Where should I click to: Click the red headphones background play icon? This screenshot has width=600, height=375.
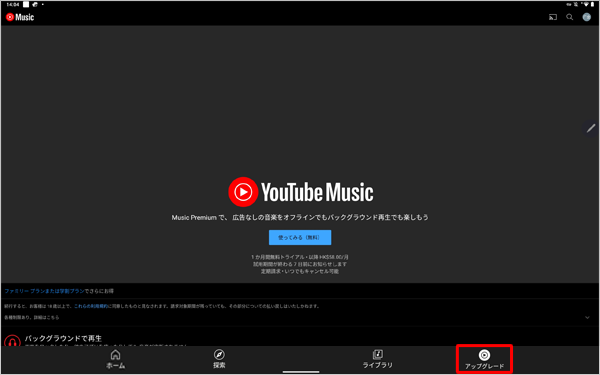click(x=12, y=341)
